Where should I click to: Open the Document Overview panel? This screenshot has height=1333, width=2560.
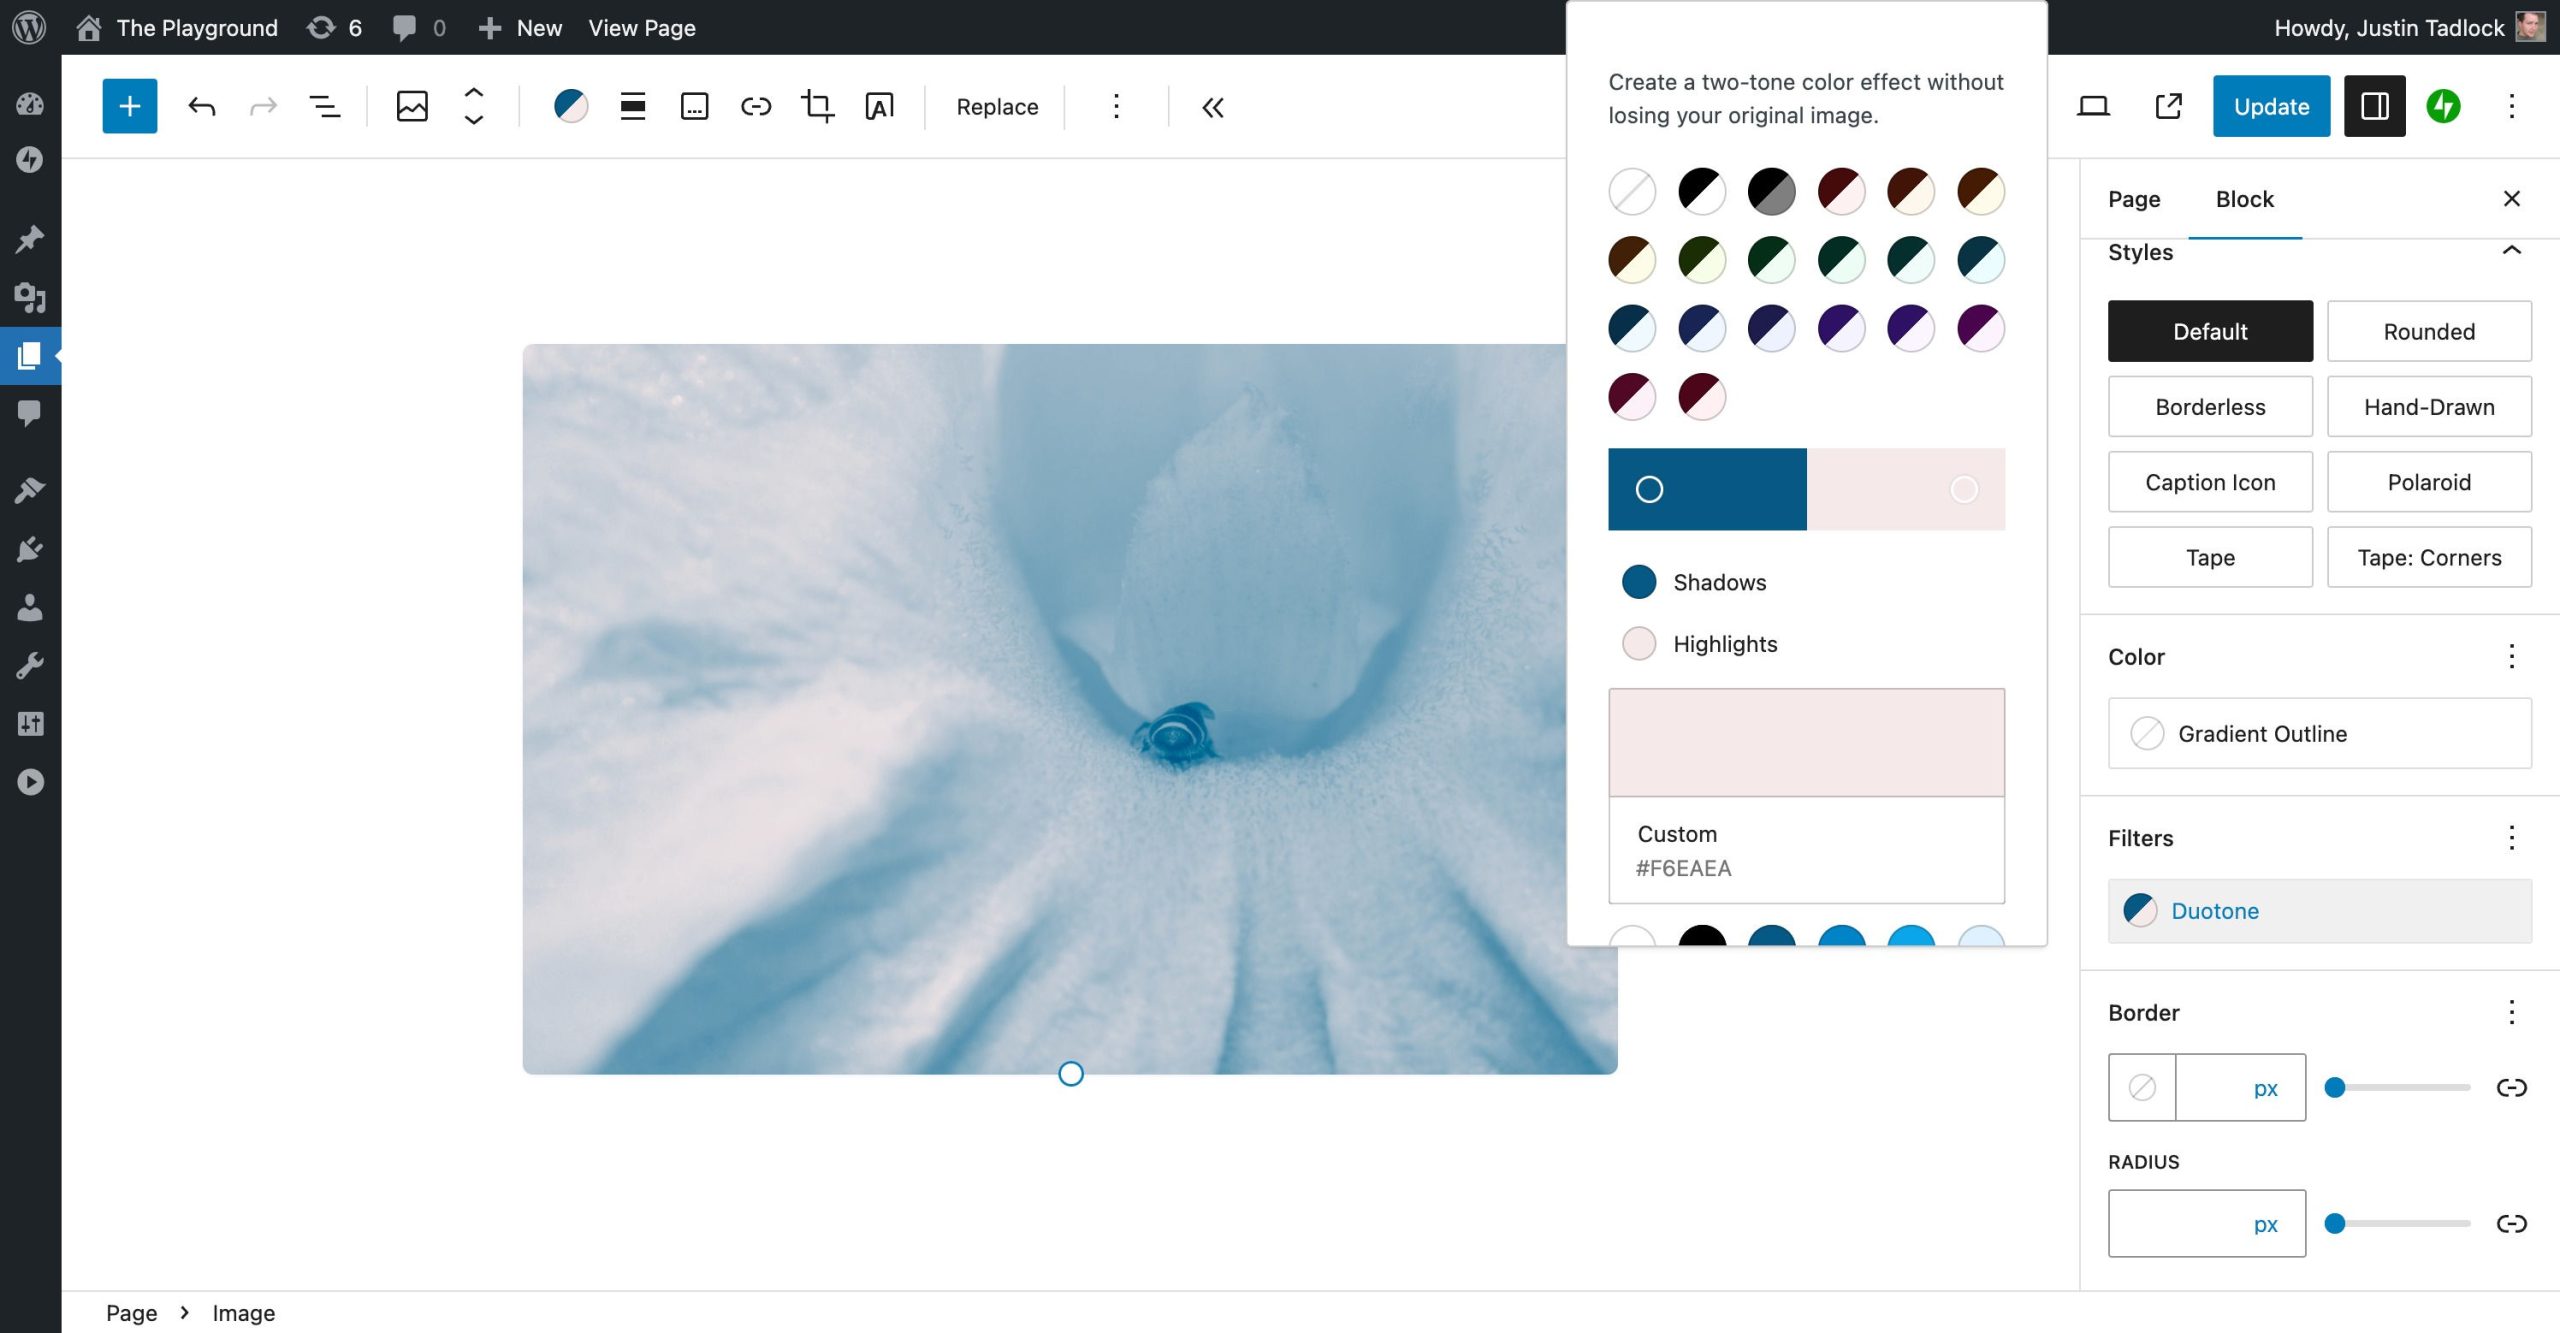[x=322, y=106]
